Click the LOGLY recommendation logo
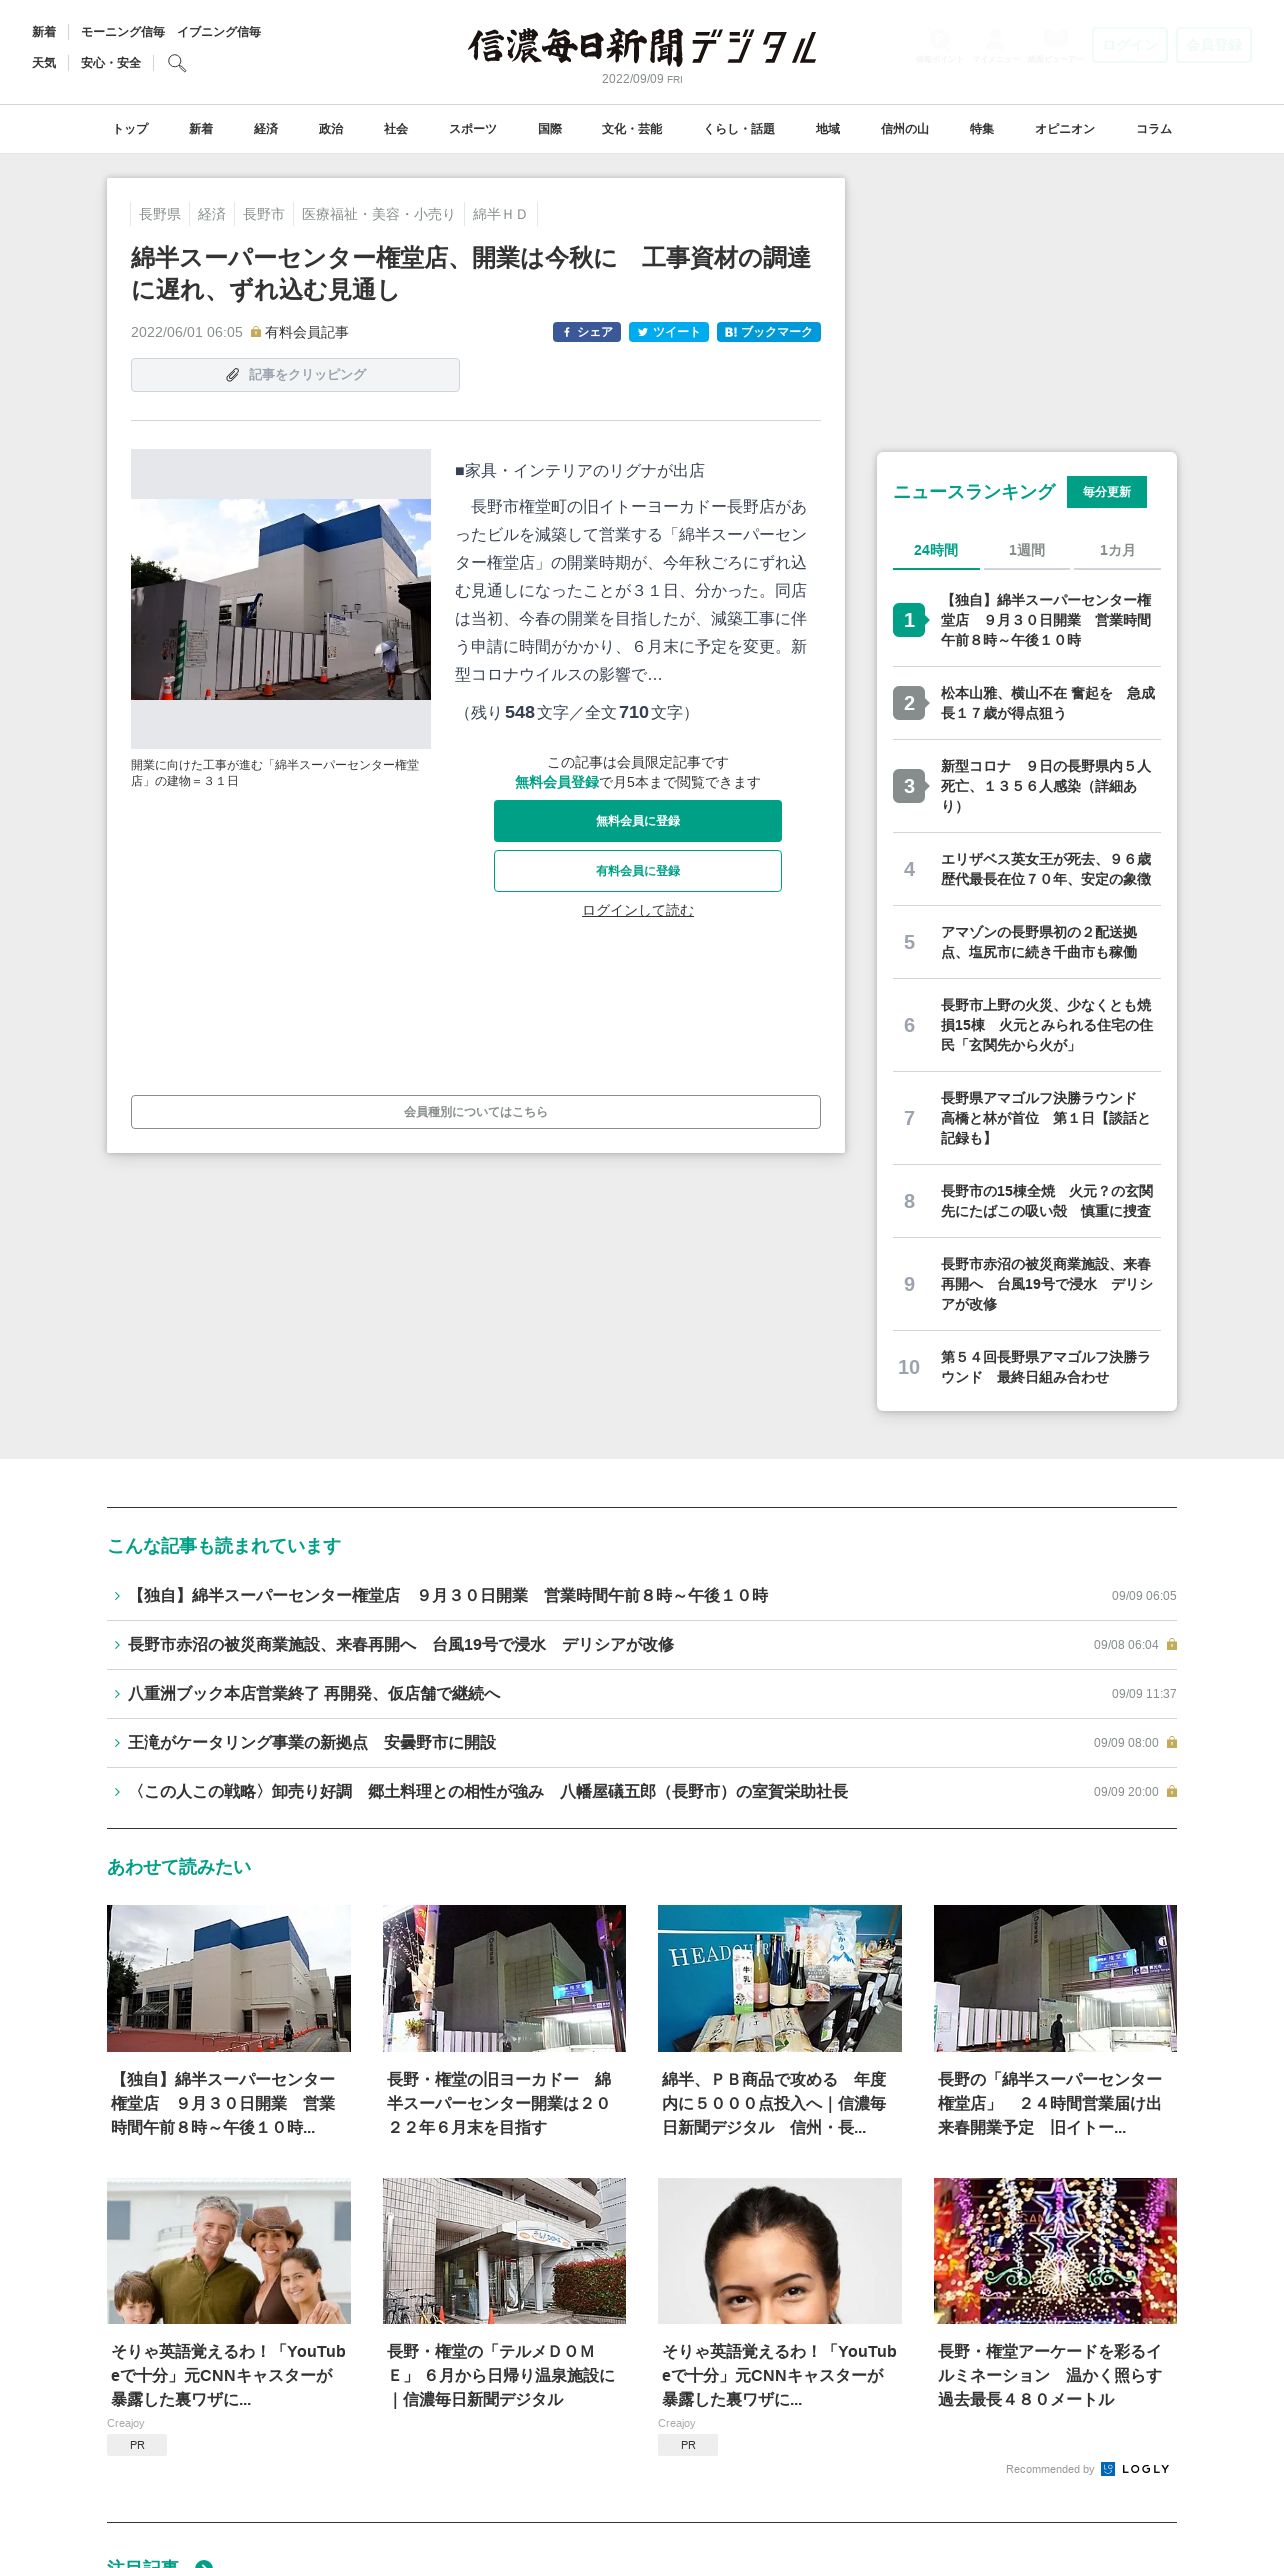This screenshot has width=1284, height=2568. pos(1136,2469)
